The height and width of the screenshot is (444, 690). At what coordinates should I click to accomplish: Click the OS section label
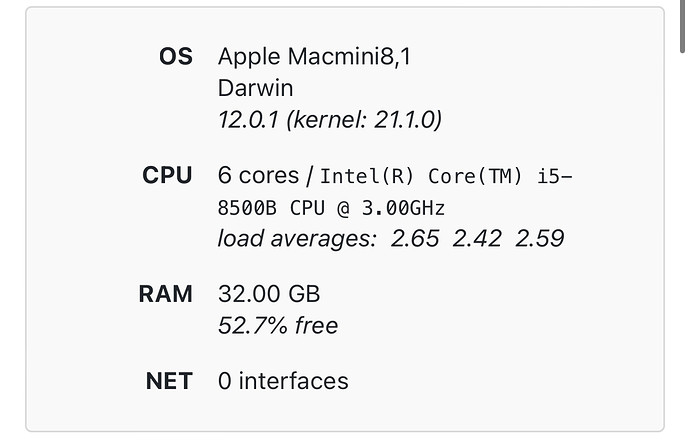click(175, 57)
